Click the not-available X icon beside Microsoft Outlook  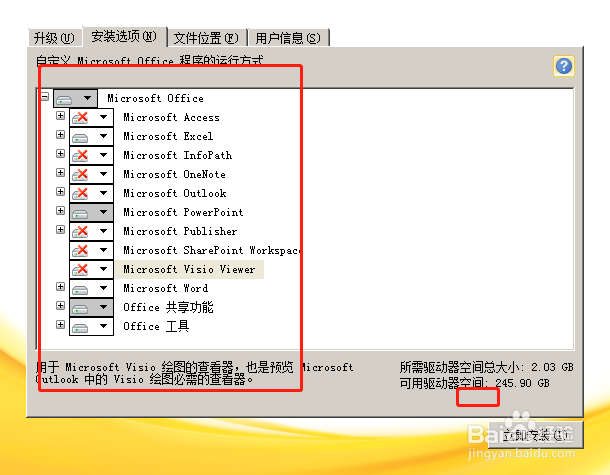click(80, 193)
